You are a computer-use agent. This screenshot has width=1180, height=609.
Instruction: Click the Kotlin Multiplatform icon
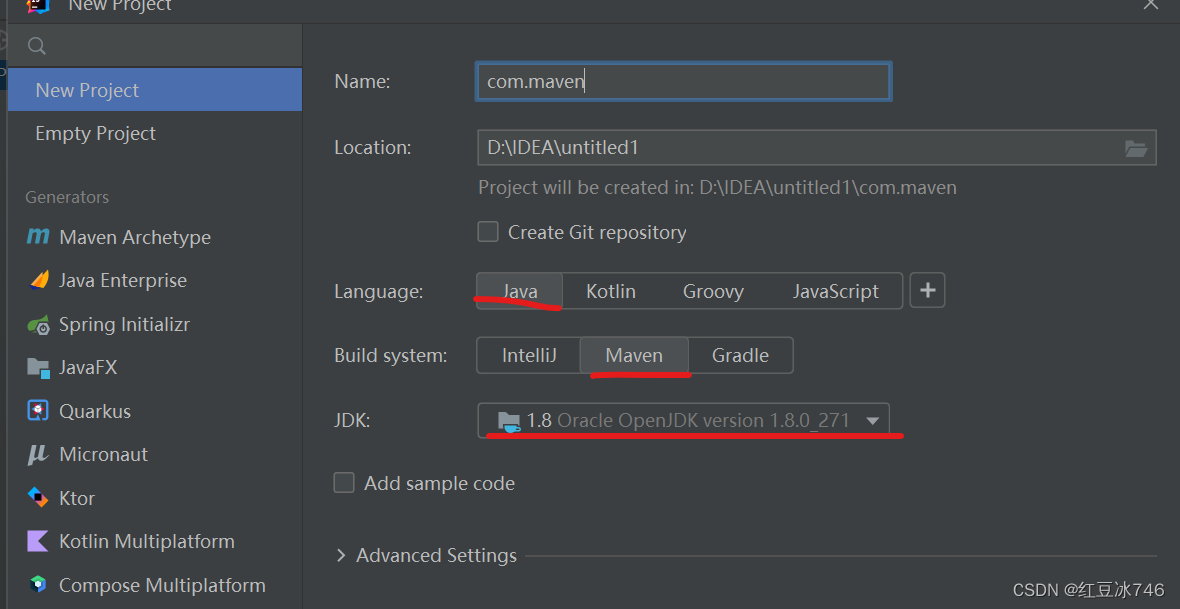[x=38, y=541]
